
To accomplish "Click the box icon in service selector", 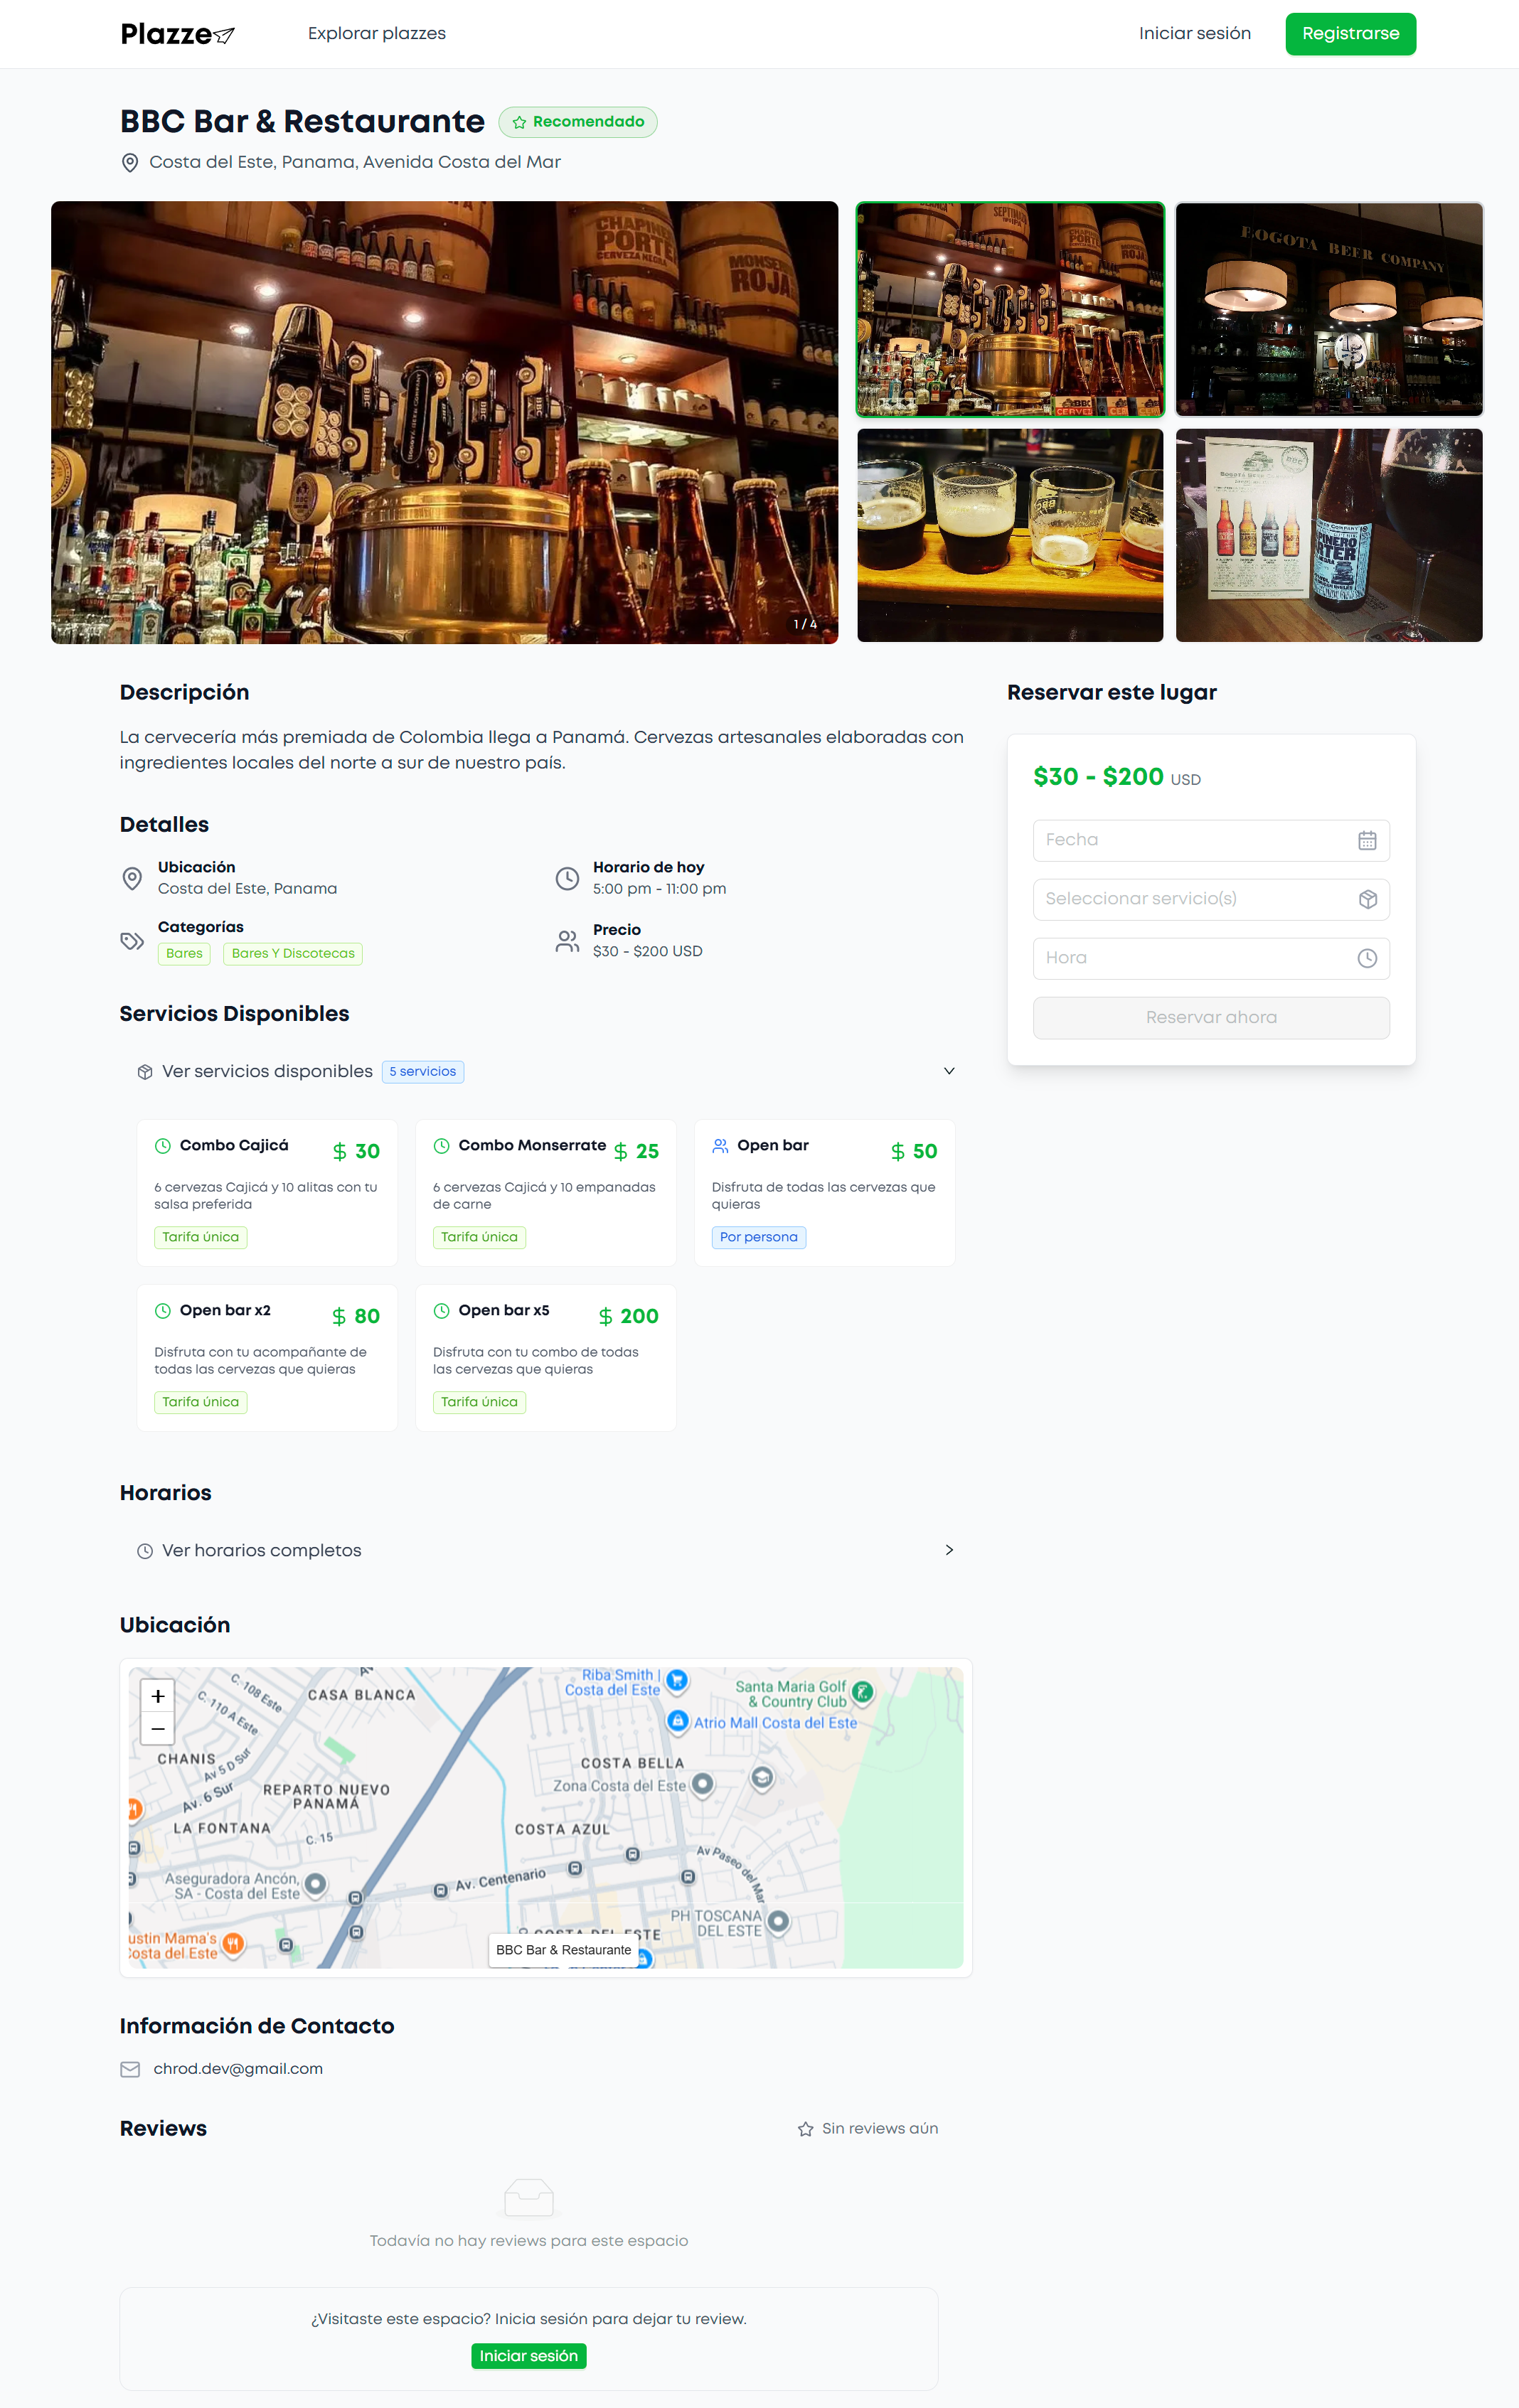I will [x=1368, y=900].
